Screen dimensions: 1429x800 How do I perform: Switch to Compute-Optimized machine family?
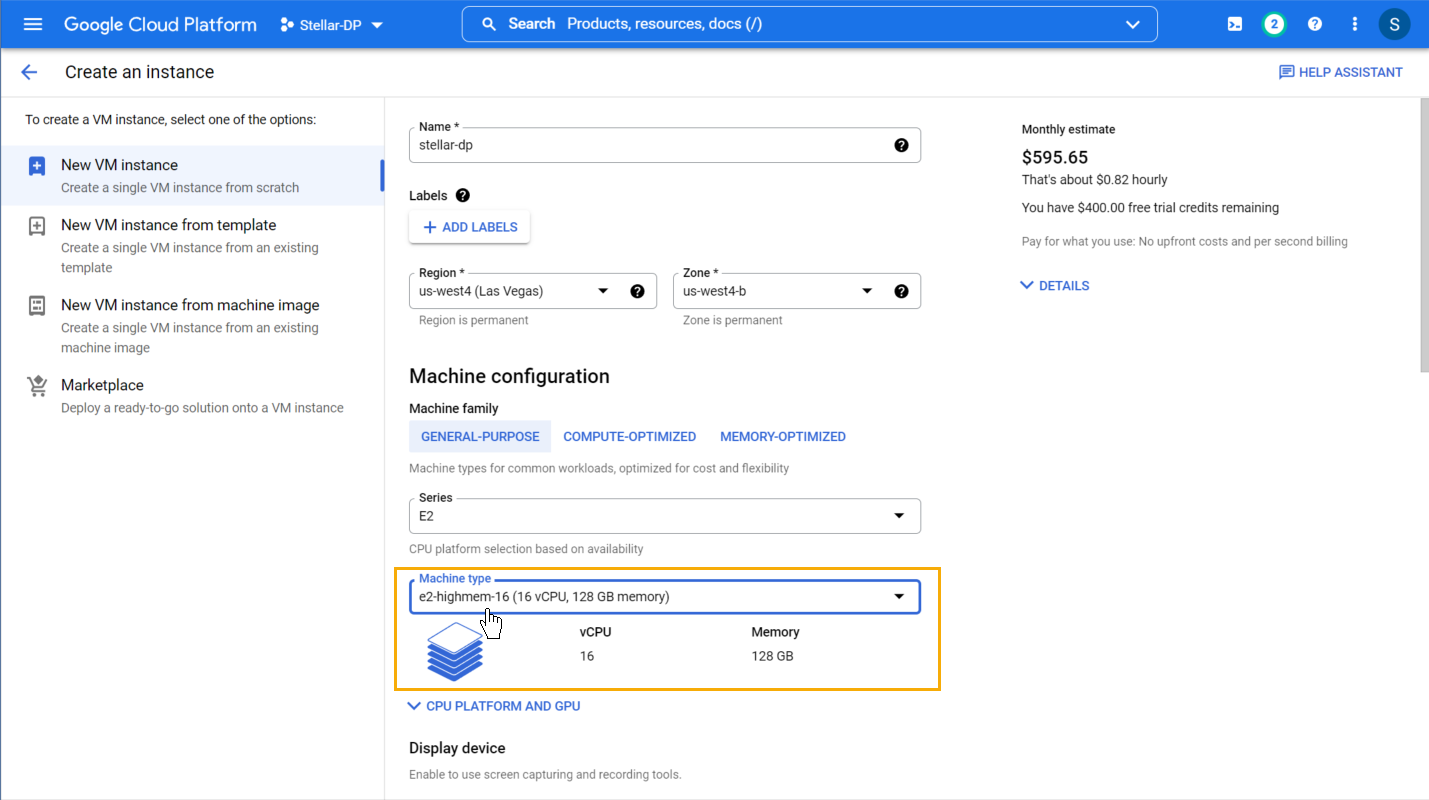coord(629,437)
